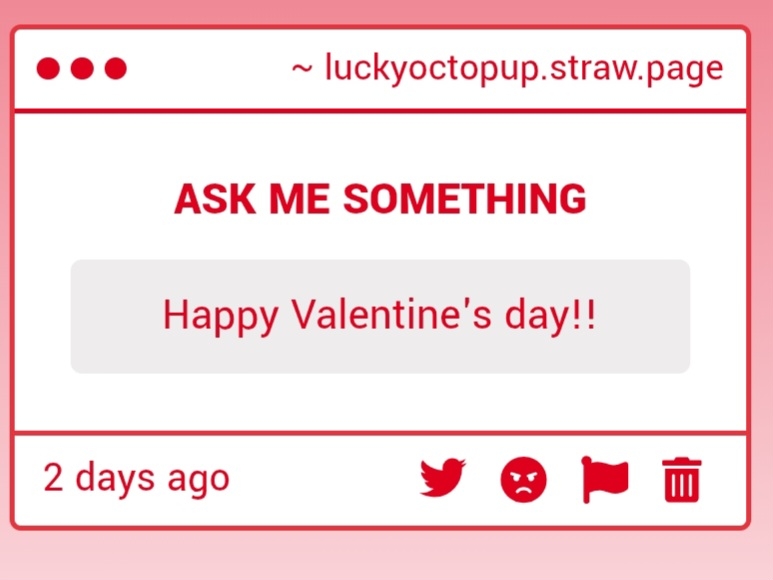Click the "2 days ago" timestamp
Image resolution: width=773 pixels, height=580 pixels.
tap(136, 478)
